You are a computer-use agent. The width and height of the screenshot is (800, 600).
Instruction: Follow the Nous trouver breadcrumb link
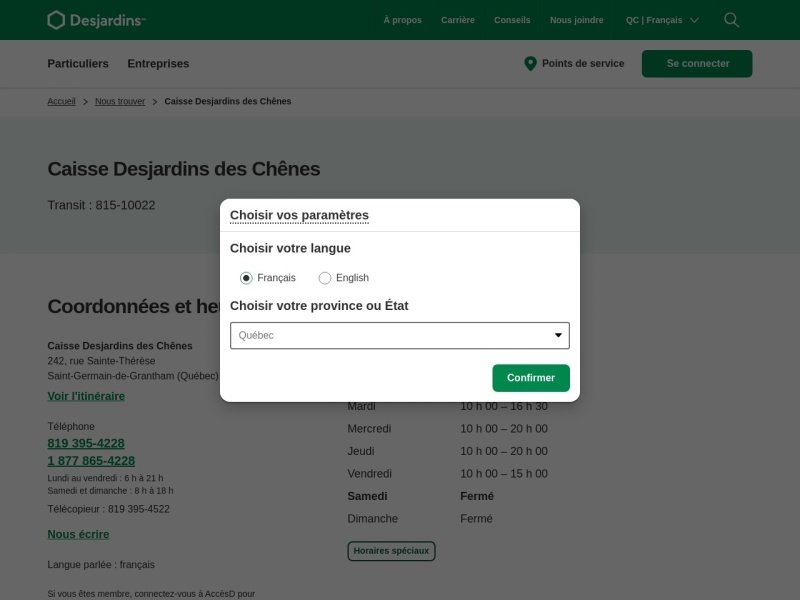tap(120, 101)
